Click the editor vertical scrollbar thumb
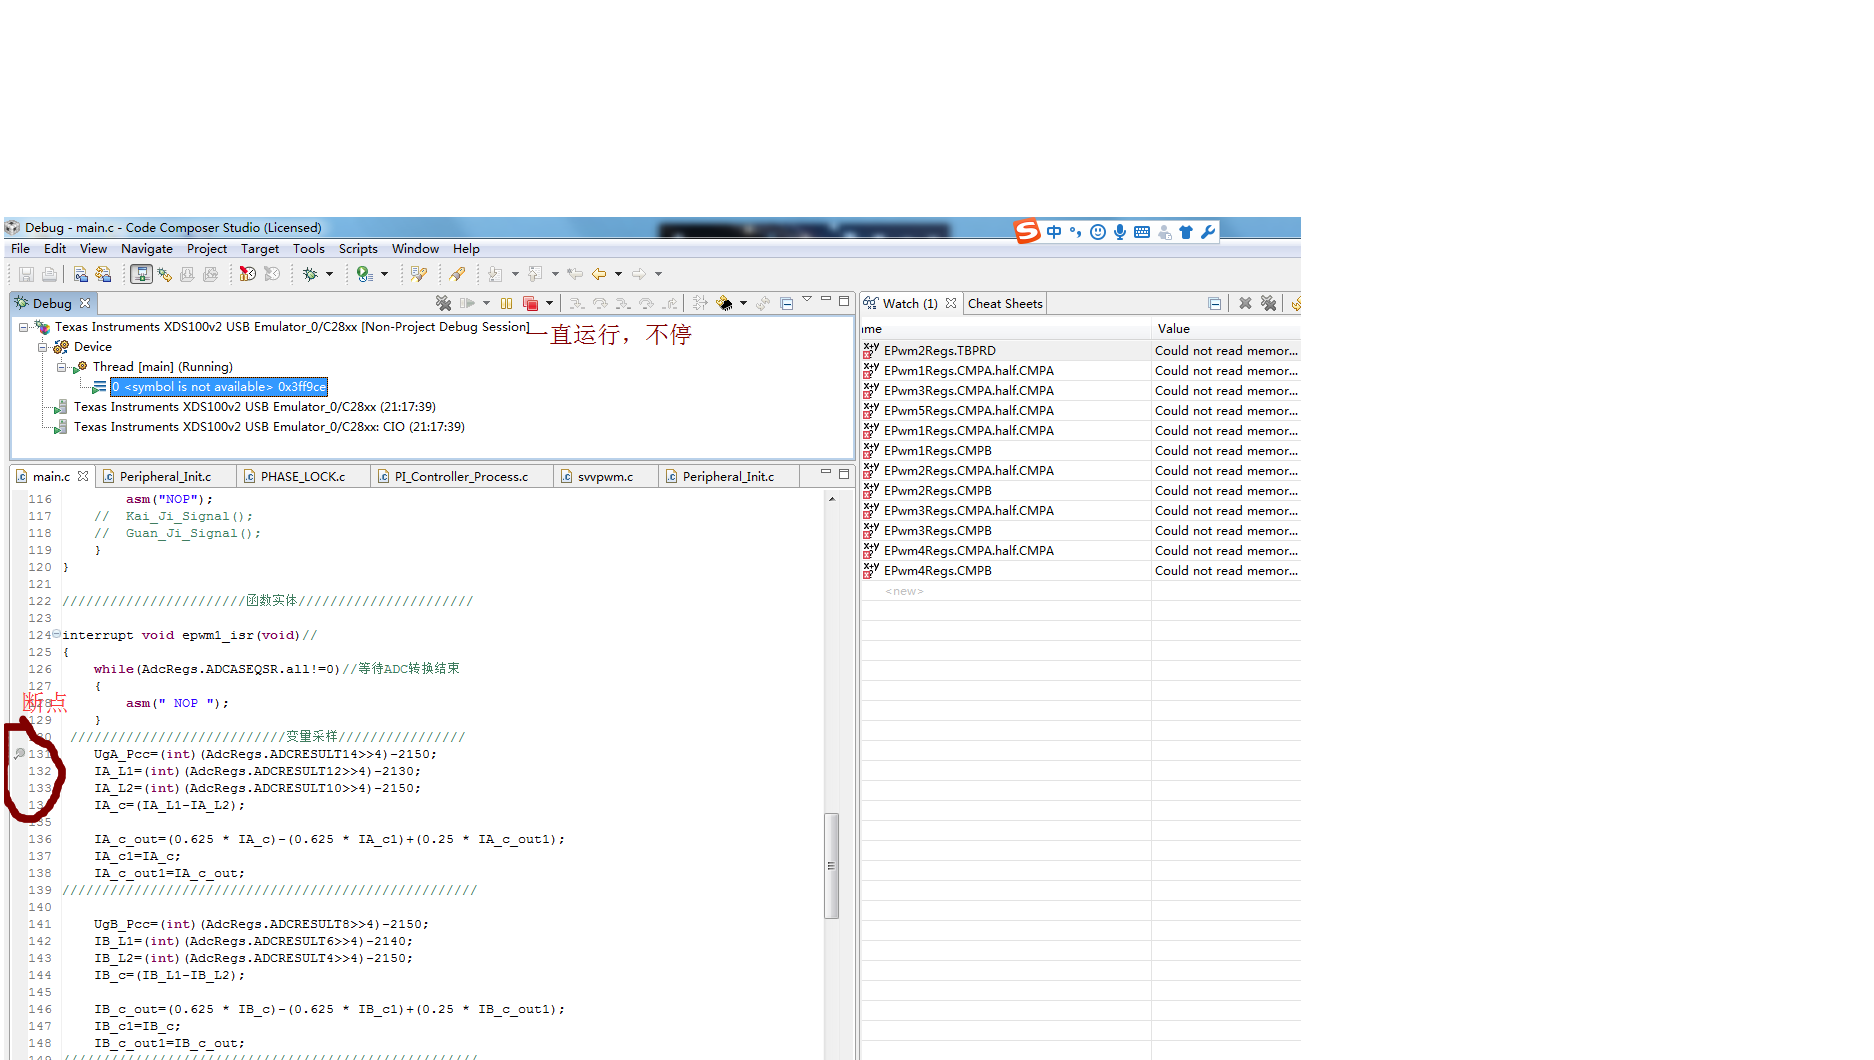The width and height of the screenshot is (1874, 1060). click(x=831, y=865)
